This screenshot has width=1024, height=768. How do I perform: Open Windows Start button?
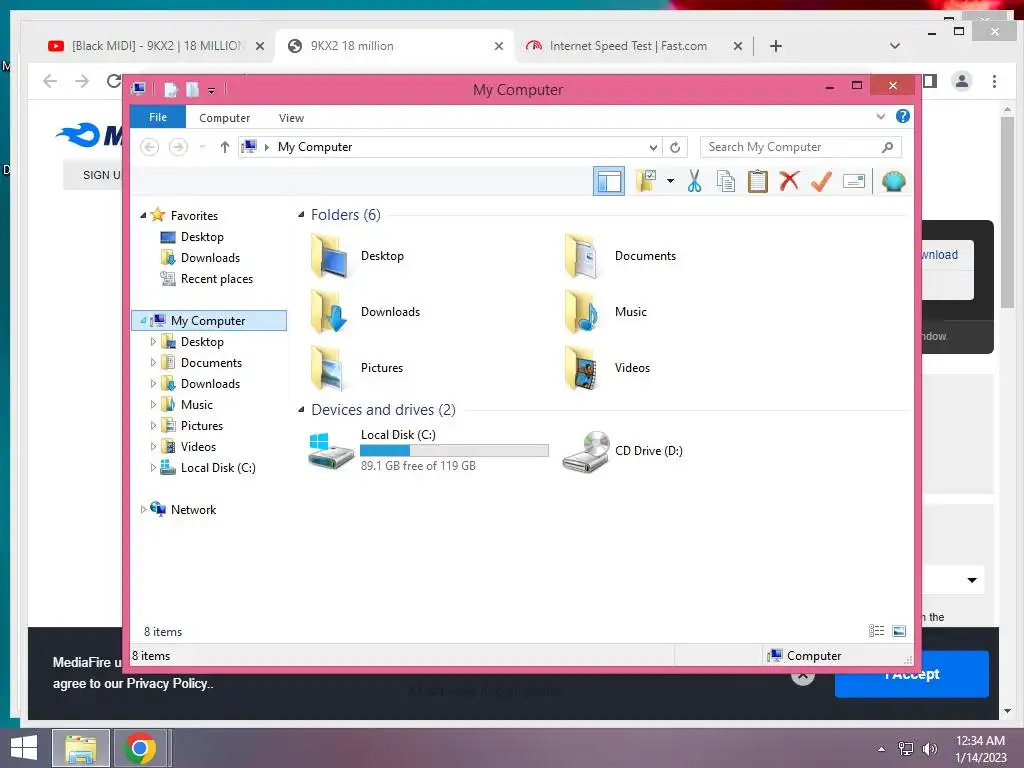24,748
